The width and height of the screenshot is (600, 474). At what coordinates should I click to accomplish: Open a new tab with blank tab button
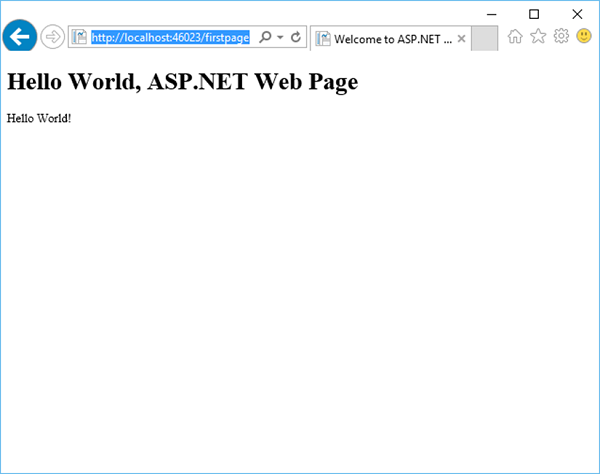tap(484, 39)
